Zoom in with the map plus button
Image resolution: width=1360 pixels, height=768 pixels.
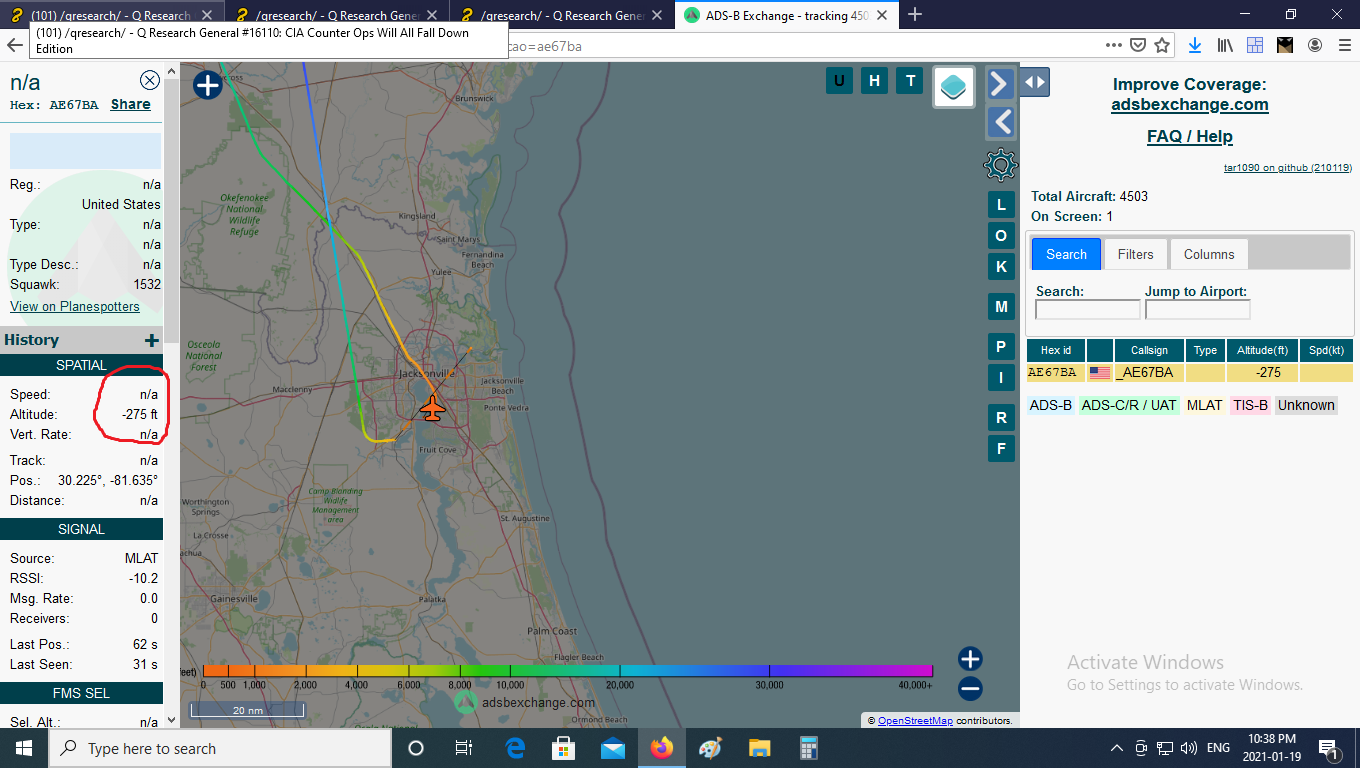tap(970, 659)
